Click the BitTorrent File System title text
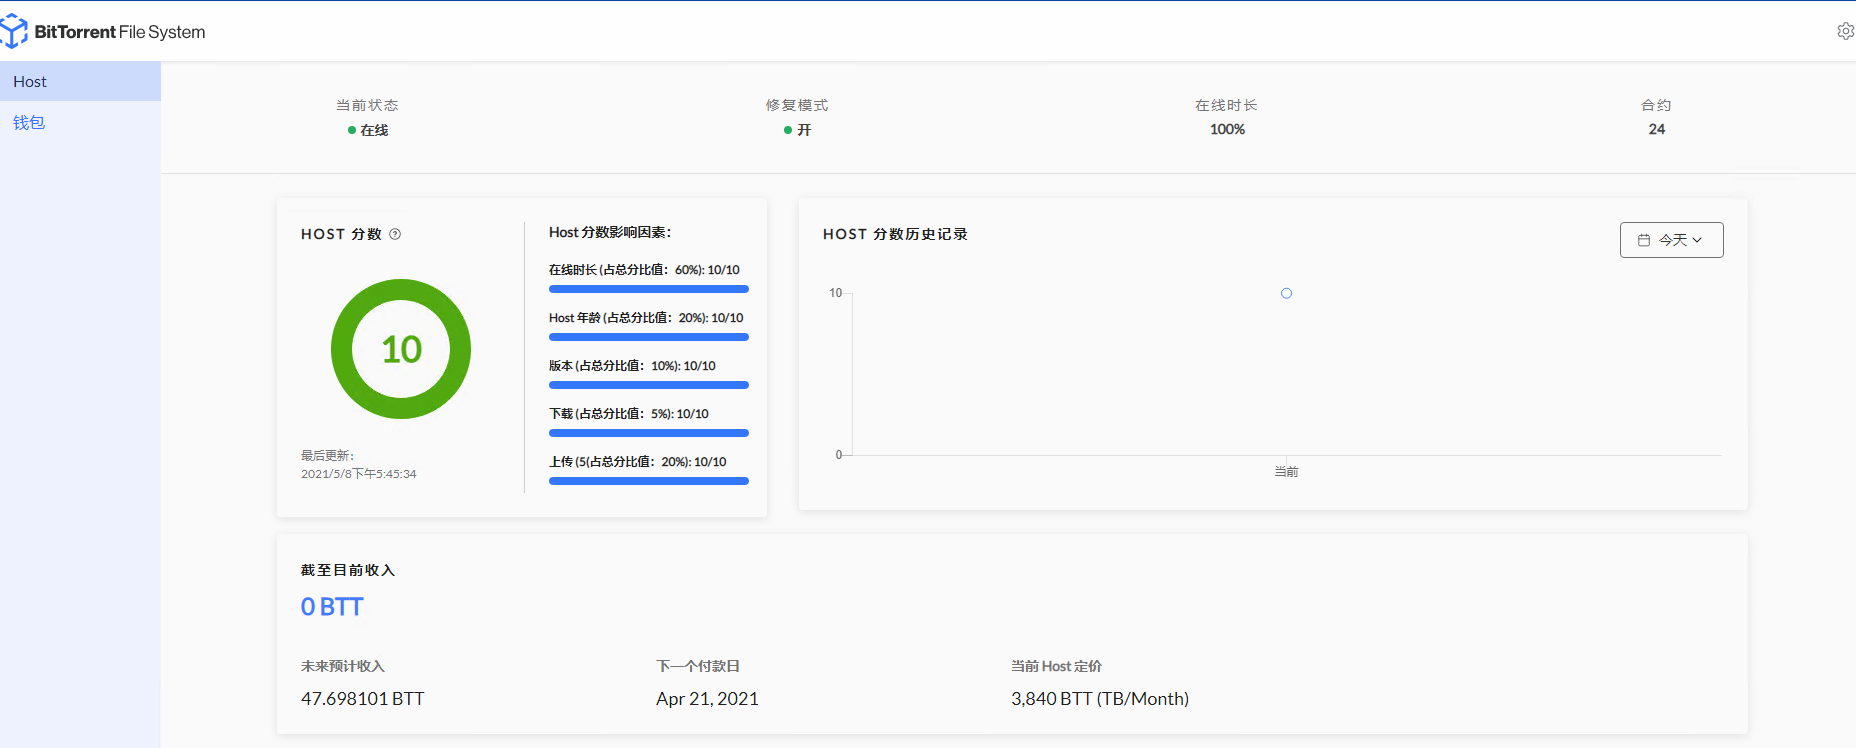This screenshot has height=748, width=1856. pos(120,32)
